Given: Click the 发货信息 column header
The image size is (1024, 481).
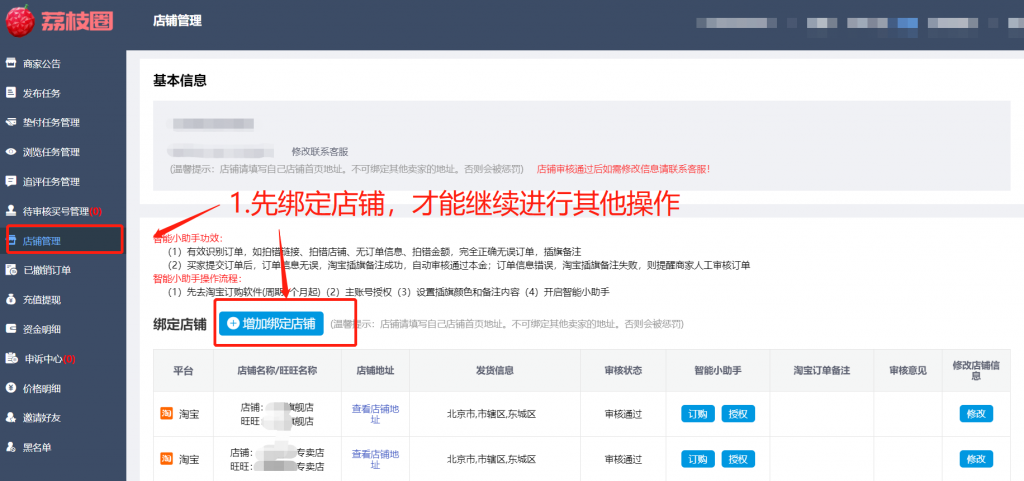Looking at the screenshot, I should 494,370.
